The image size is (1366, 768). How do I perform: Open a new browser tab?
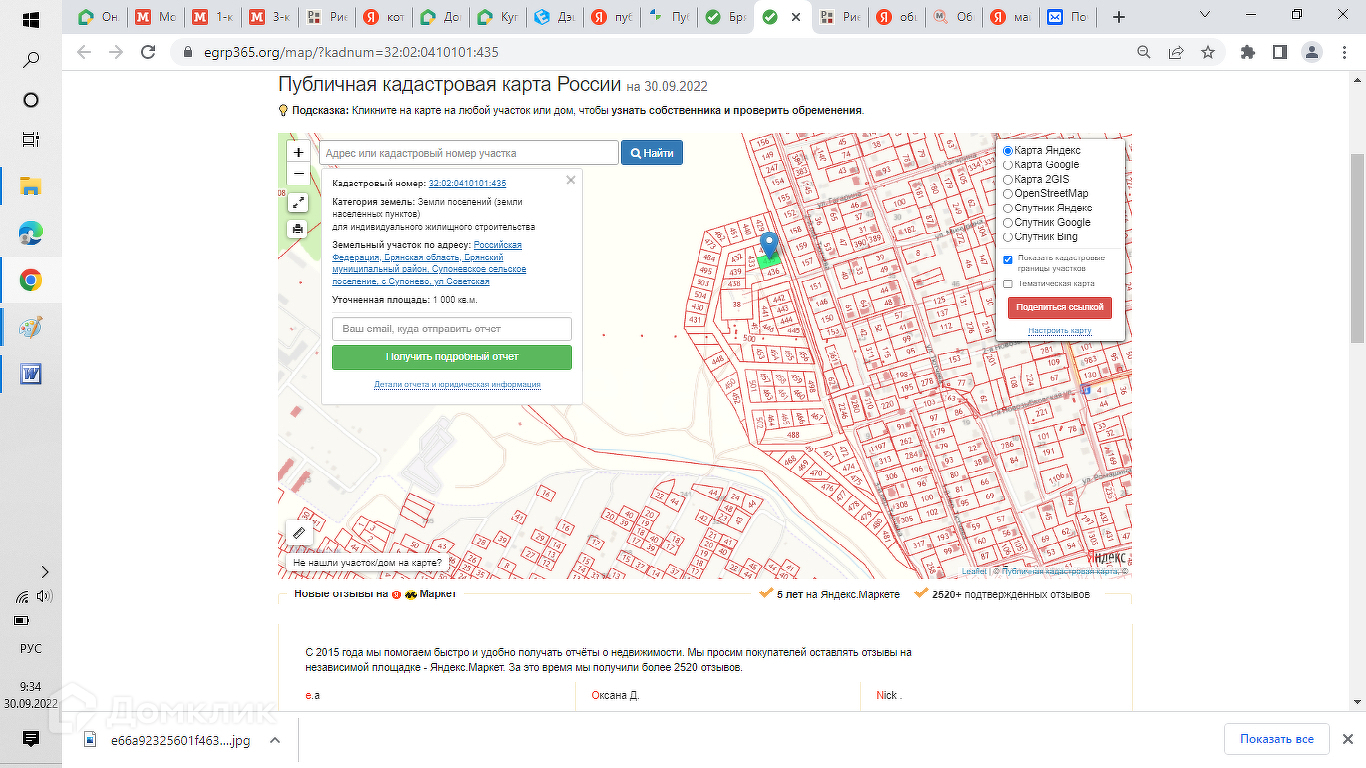click(x=1119, y=17)
